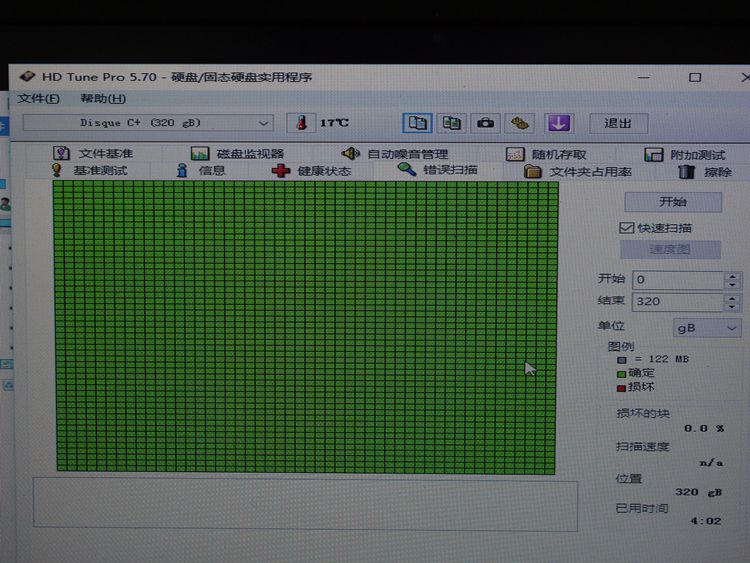Increase the 结束 value with up arrow

point(732,298)
